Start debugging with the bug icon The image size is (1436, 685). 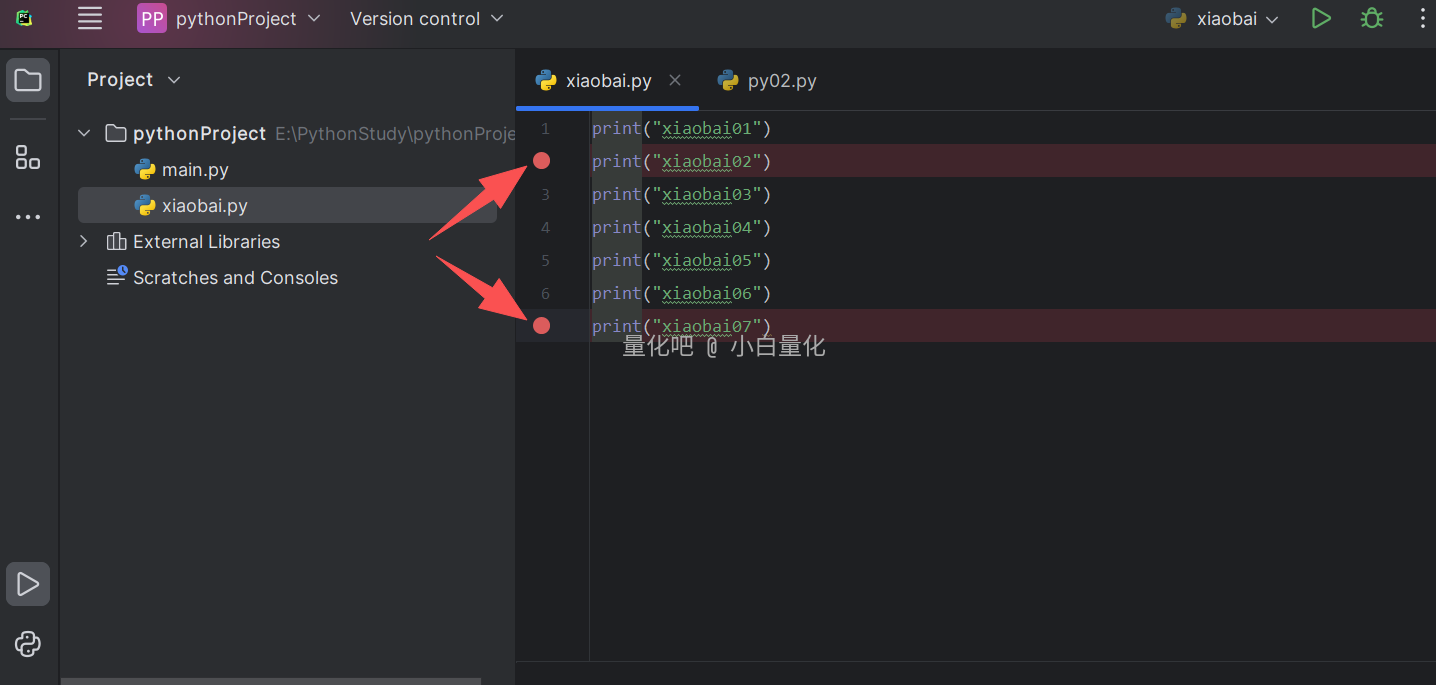[x=1372, y=18]
